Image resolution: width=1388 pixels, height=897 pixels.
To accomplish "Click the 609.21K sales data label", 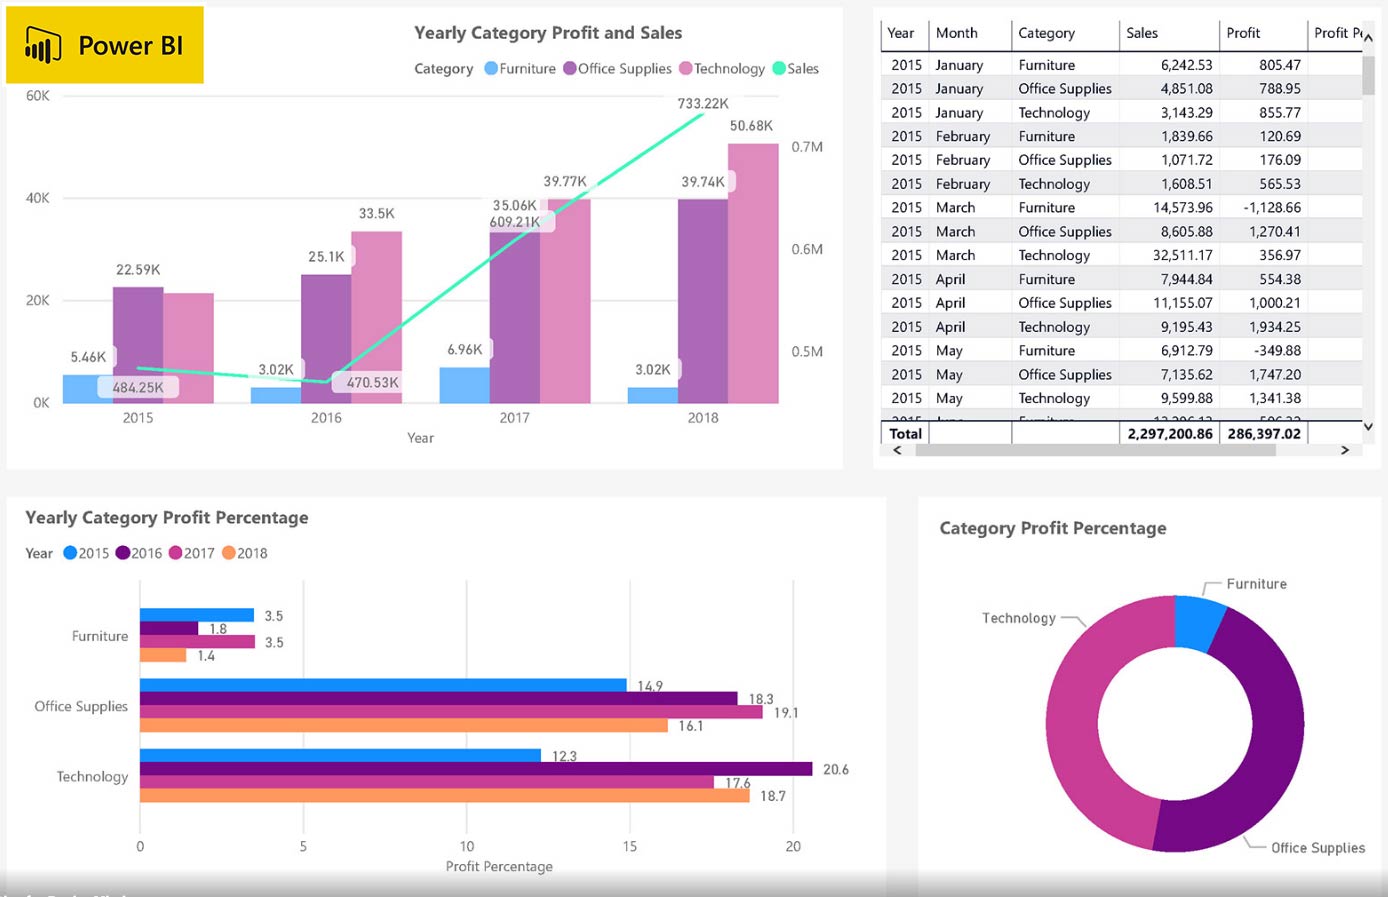I will (515, 222).
